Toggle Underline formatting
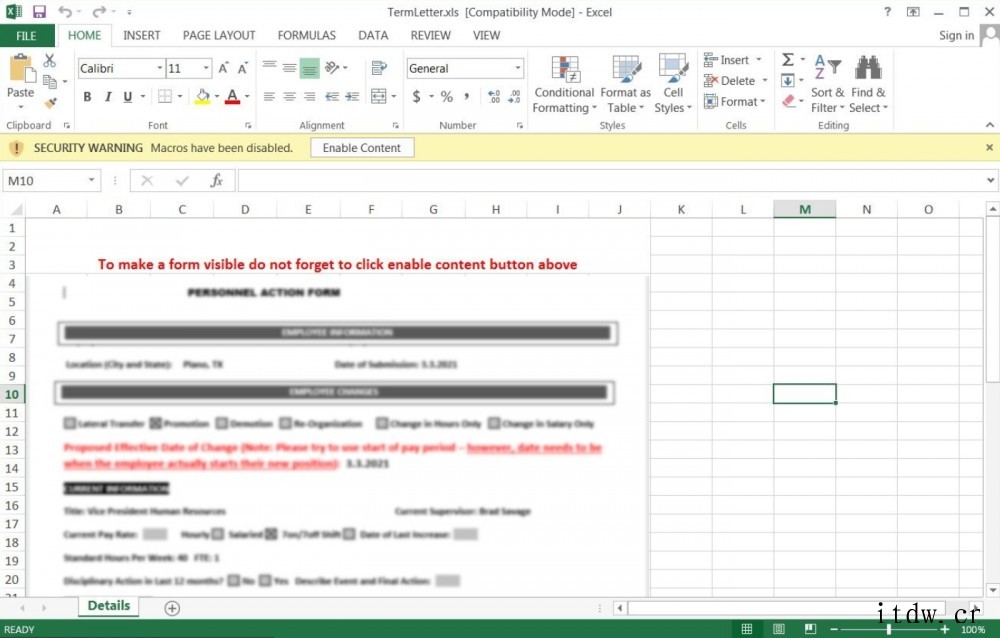Image resolution: width=1000 pixels, height=638 pixels. 128,96
